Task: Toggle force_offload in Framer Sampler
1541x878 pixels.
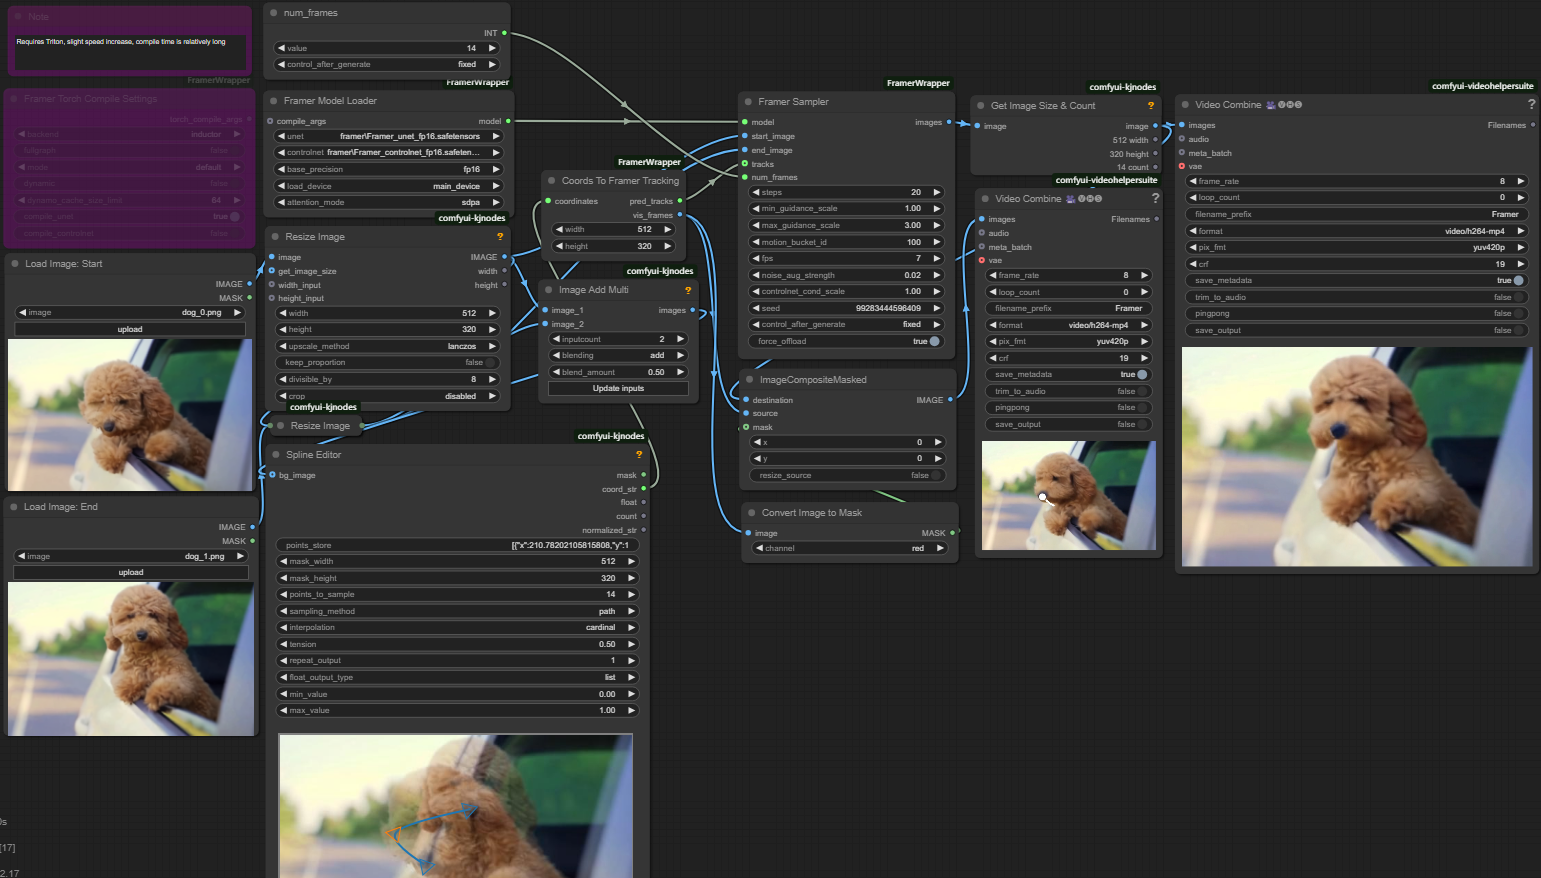Action: click(x=845, y=341)
